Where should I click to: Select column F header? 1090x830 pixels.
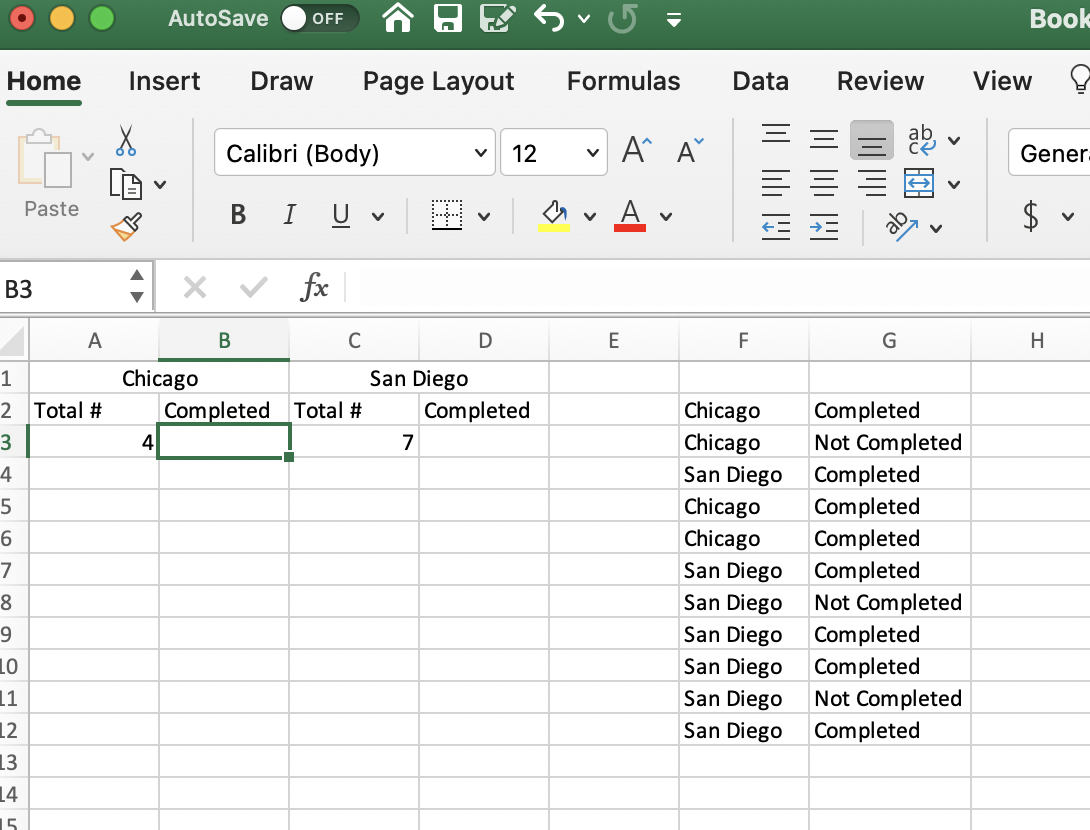(744, 341)
